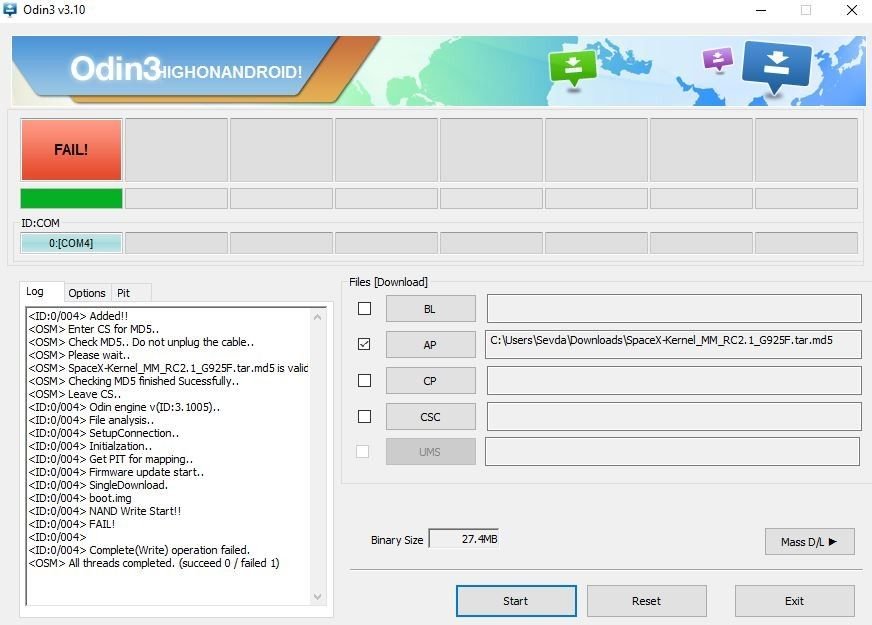Screen dimensions: 872x625
Task: Click the AP file button
Action: (430, 345)
